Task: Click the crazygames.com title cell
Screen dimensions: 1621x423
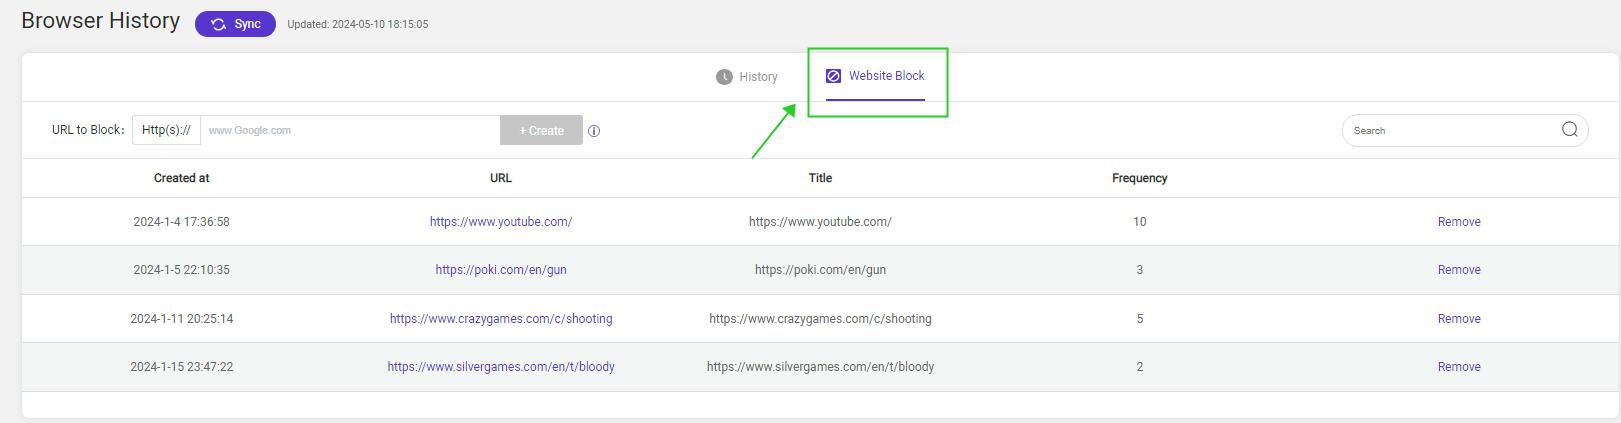Action: click(x=820, y=319)
